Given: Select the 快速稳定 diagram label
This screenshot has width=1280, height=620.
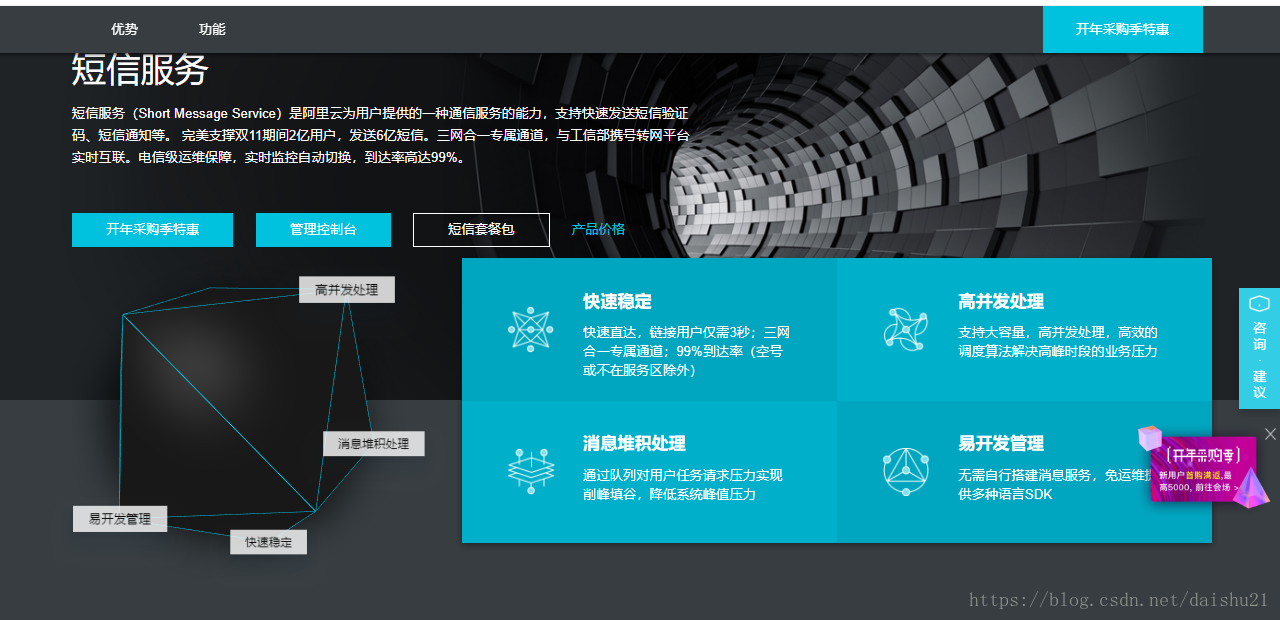Looking at the screenshot, I should 269,542.
